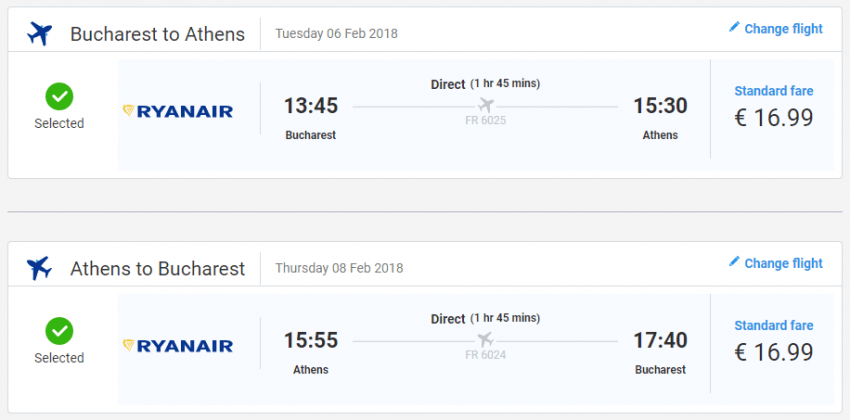Click the Bucharest to Athens heading
850x420 pixels.
(x=157, y=34)
